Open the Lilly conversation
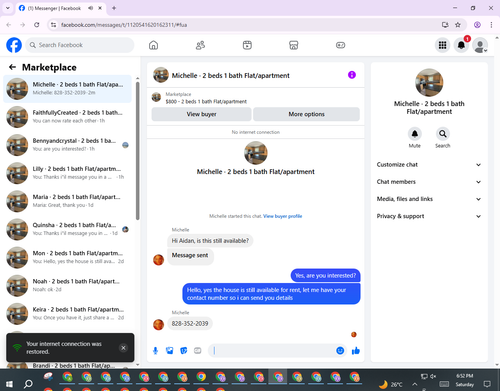Viewport: 500px width, 391px height. click(67, 173)
